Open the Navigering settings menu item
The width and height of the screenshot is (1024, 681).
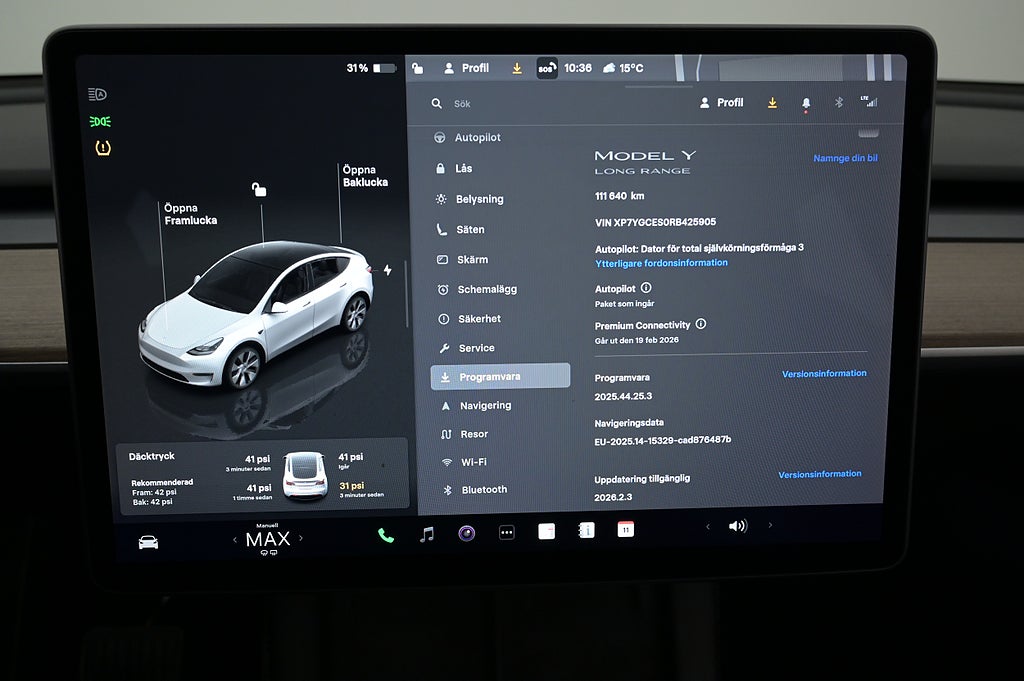485,406
